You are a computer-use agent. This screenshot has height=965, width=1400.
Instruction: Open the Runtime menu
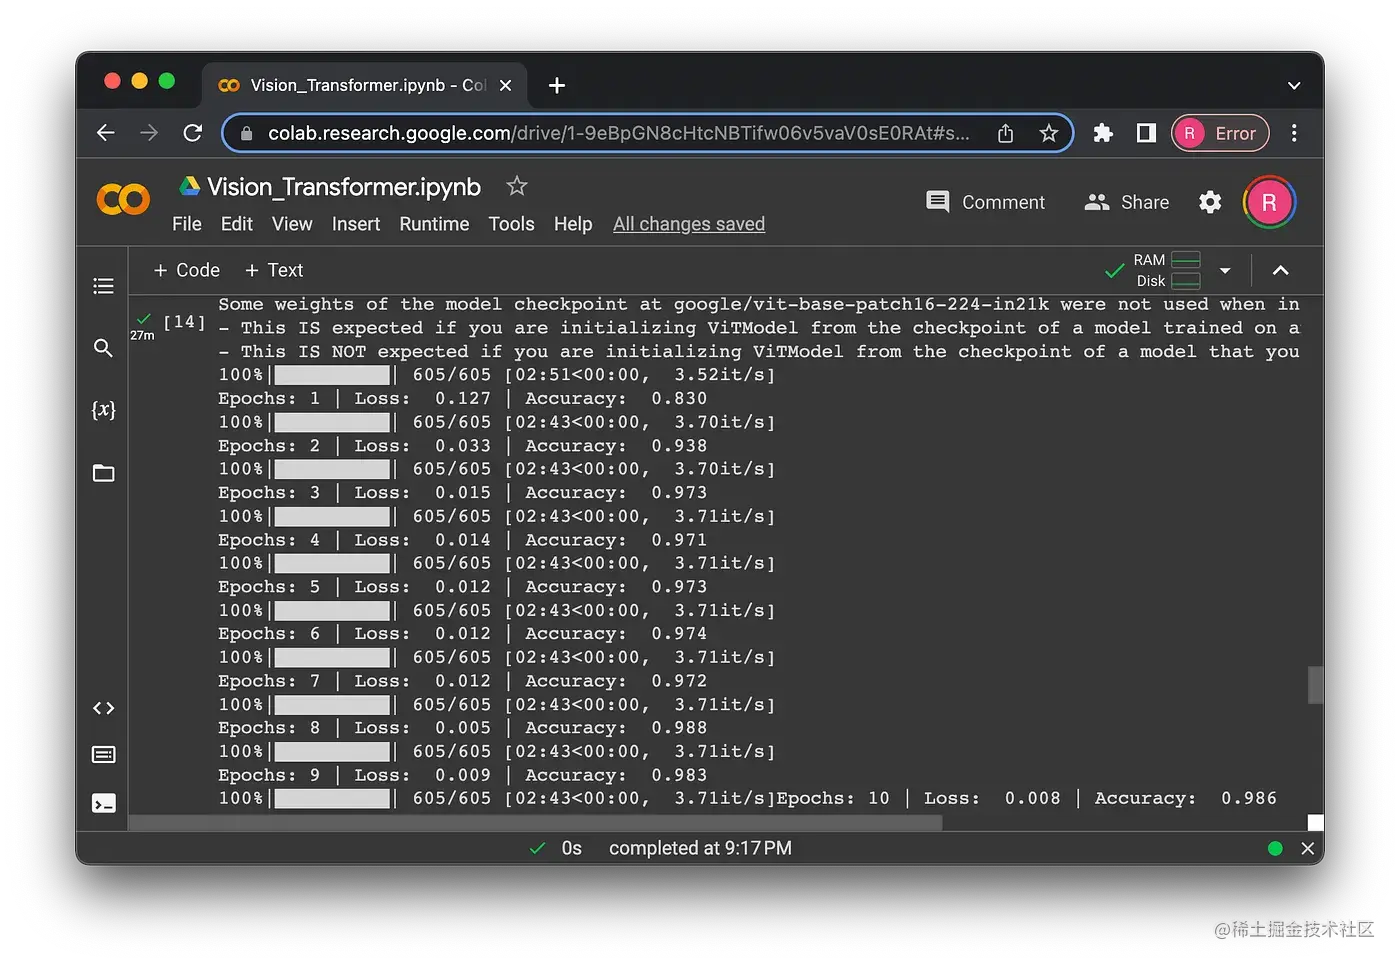click(x=434, y=224)
